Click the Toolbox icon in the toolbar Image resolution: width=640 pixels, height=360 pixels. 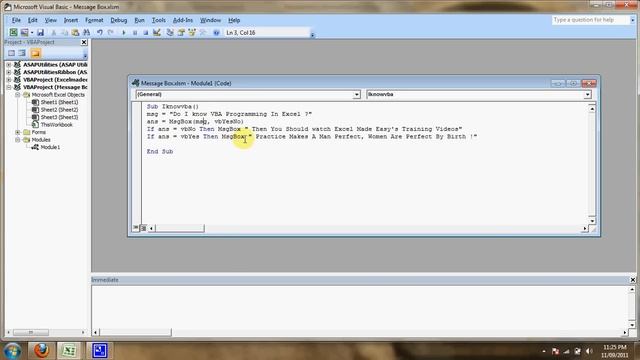pos(203,32)
